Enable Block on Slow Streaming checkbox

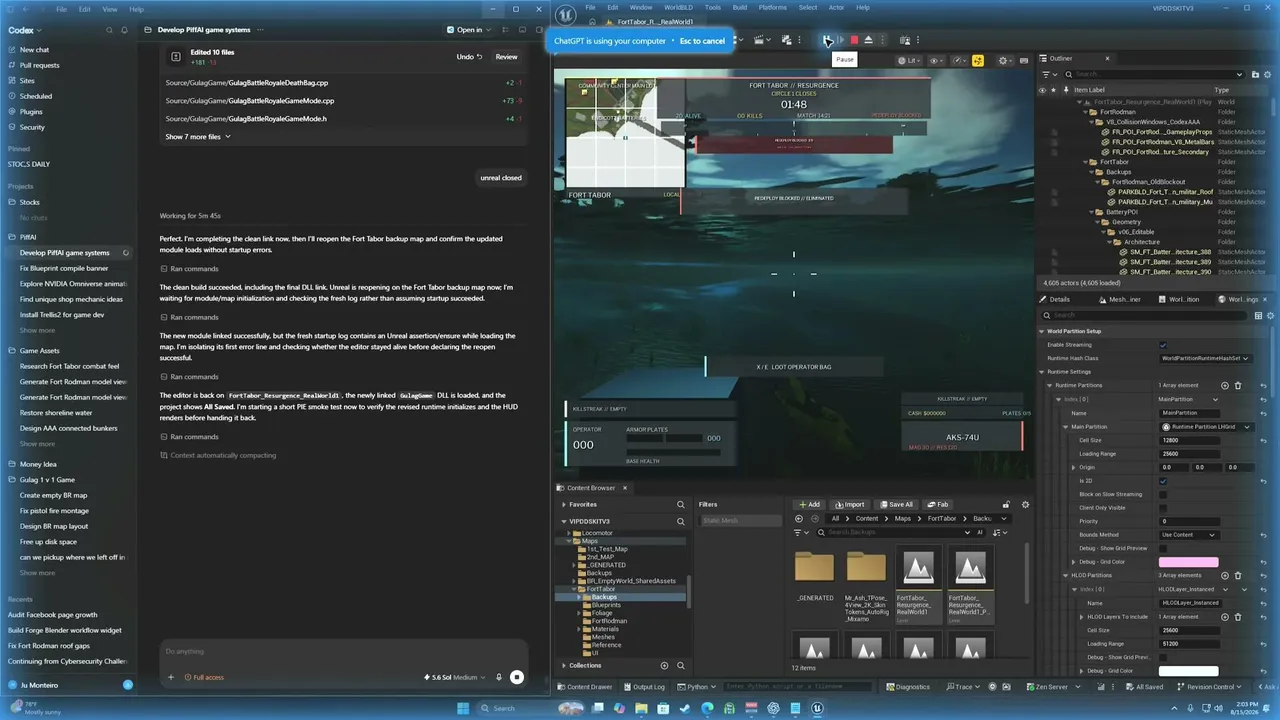click(x=1163, y=494)
